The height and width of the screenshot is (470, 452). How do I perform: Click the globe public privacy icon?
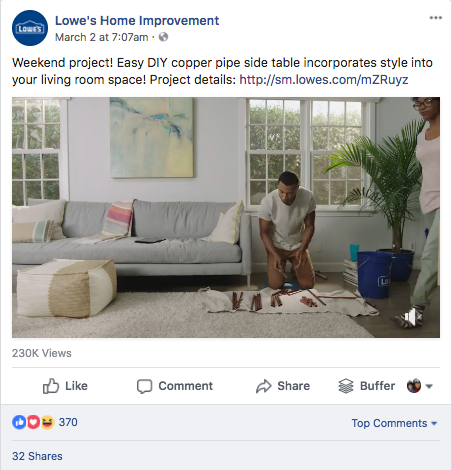click(163, 37)
